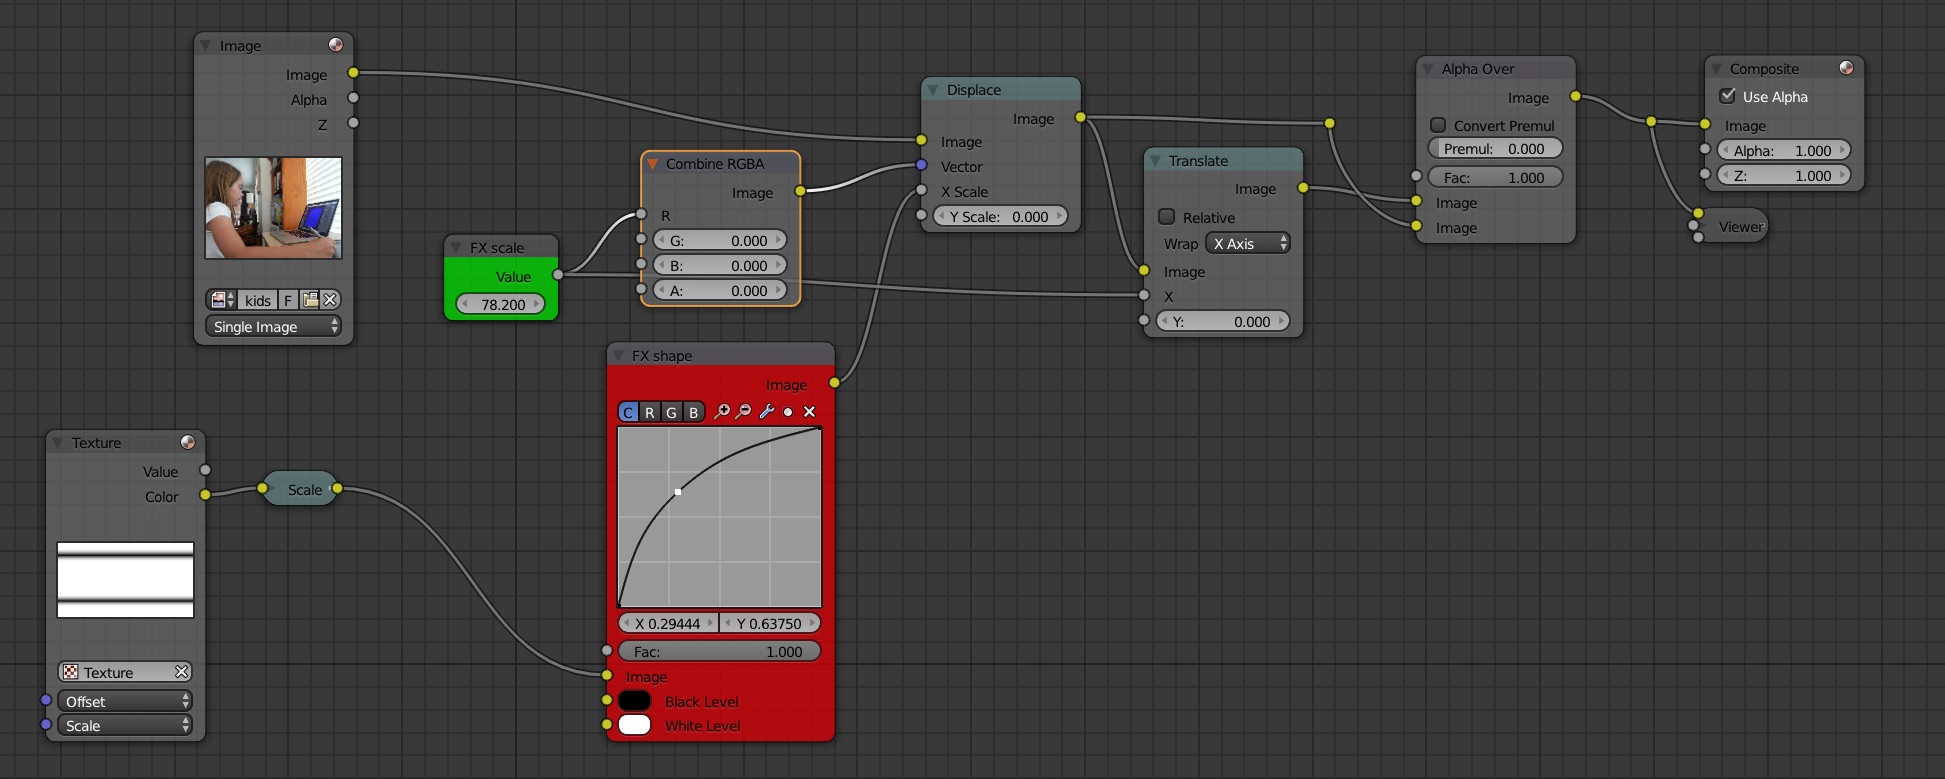1945x779 pixels.
Task: Click the texture datablock icon beside Texture name
Action: (x=70, y=672)
